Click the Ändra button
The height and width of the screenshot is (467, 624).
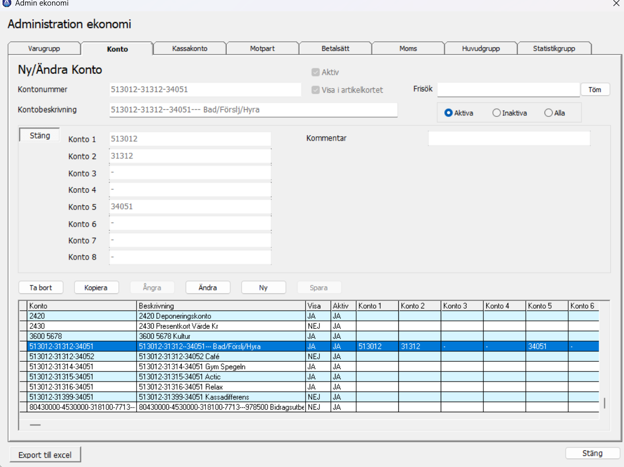point(208,287)
